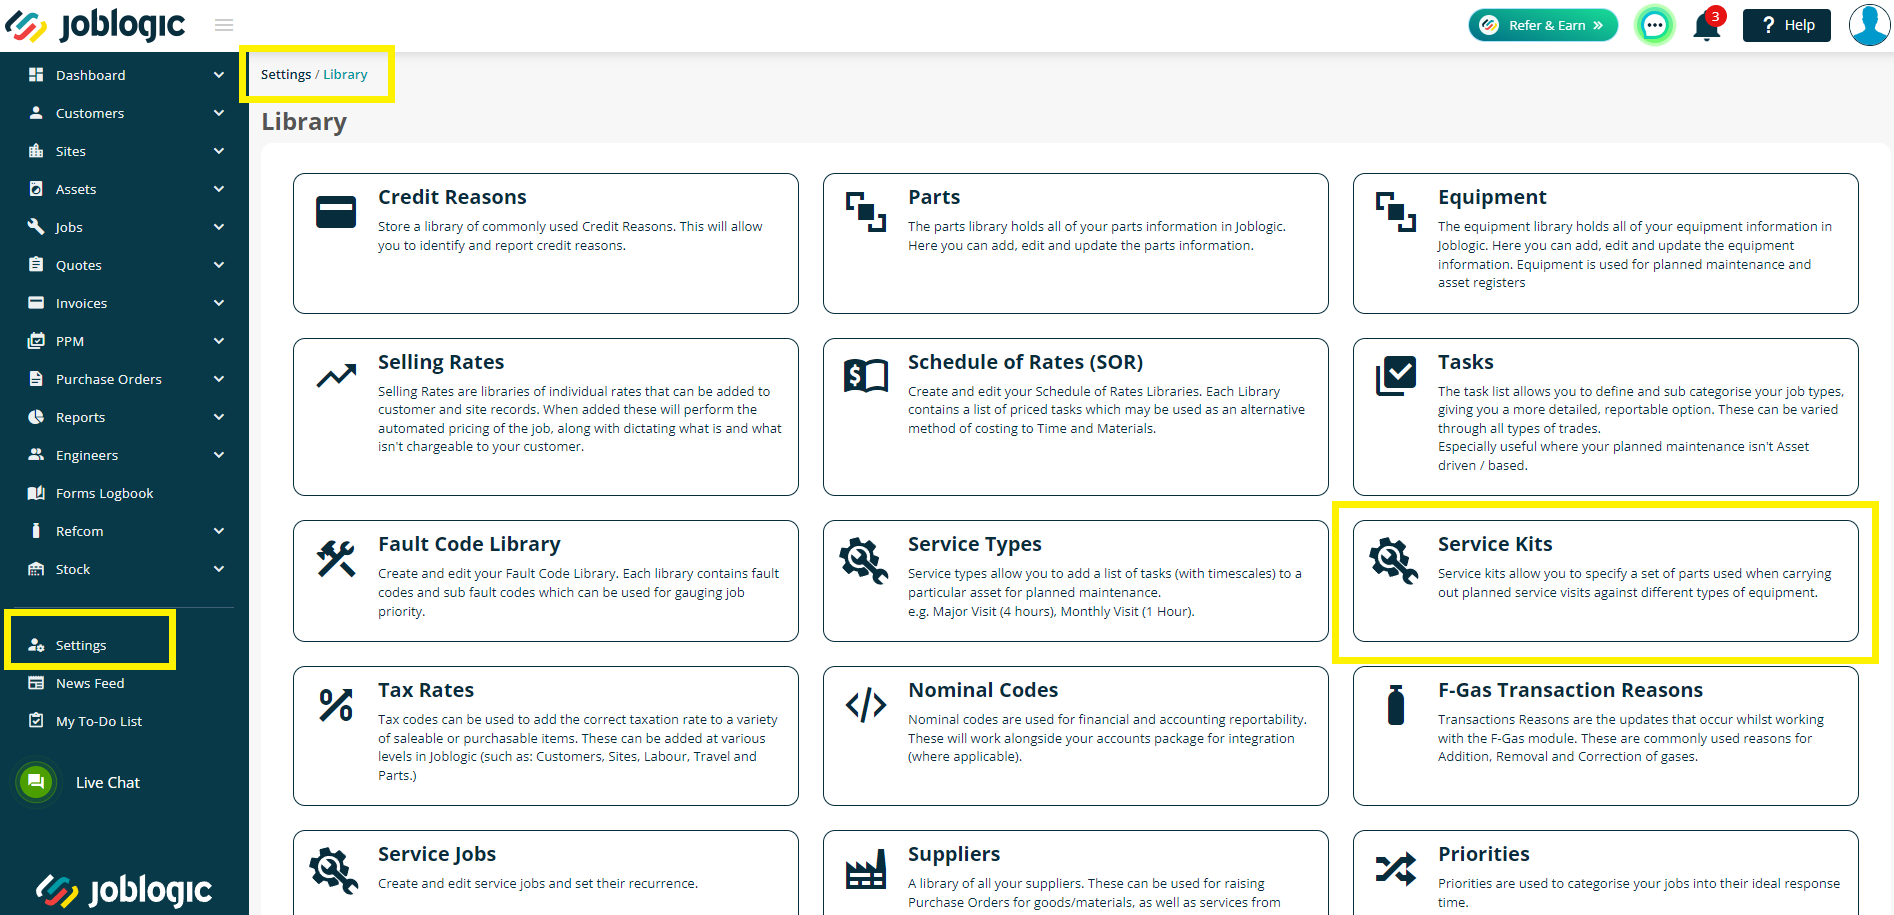Click the Selling Rates trend icon
1894x915 pixels.
click(336, 376)
